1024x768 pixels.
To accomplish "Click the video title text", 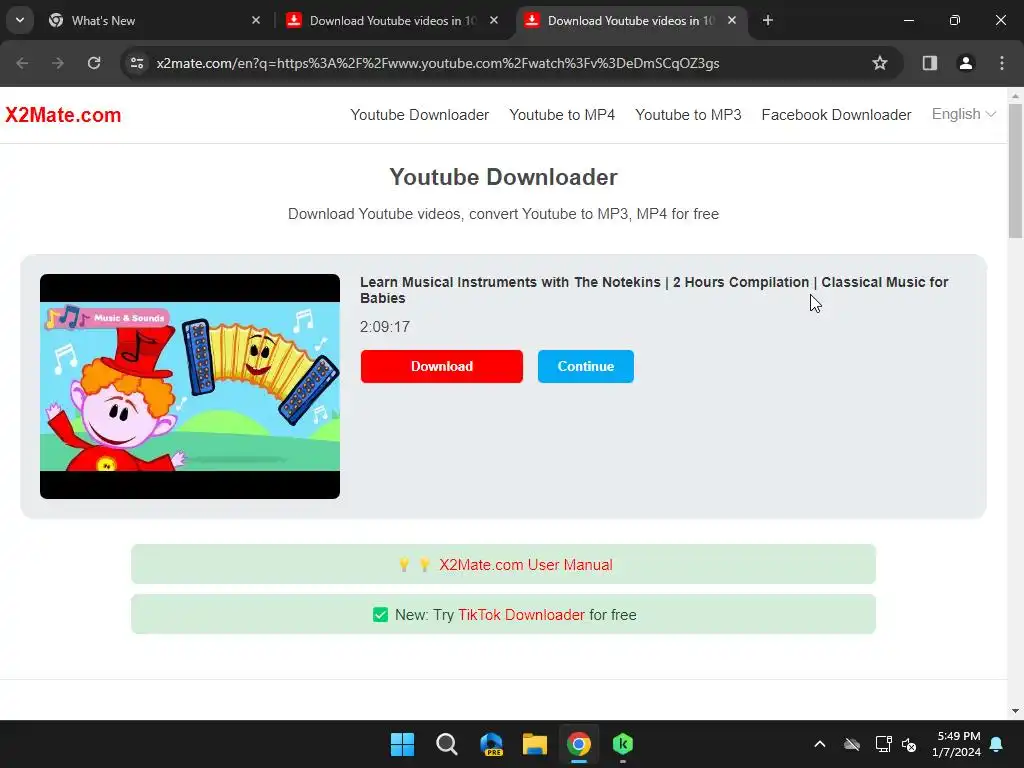I will pyautogui.click(x=654, y=290).
